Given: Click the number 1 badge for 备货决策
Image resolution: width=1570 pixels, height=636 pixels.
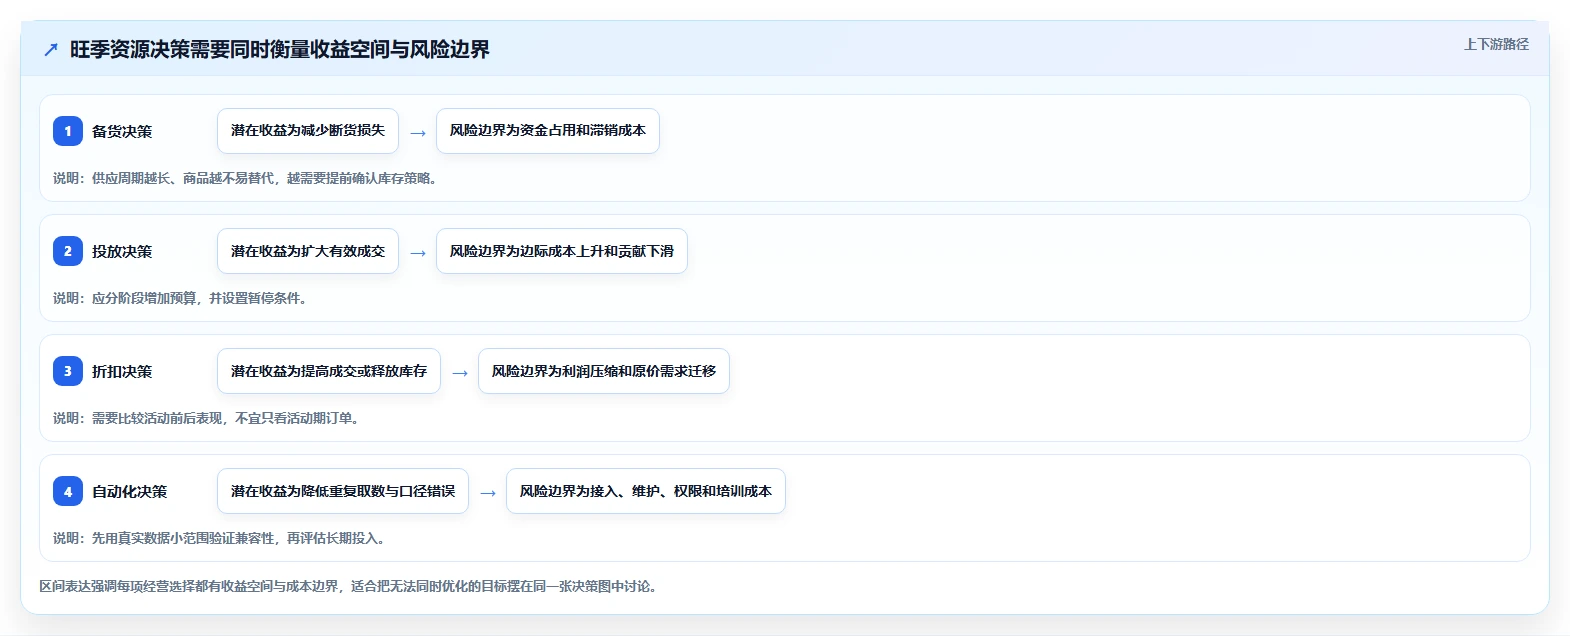Looking at the screenshot, I should (68, 131).
